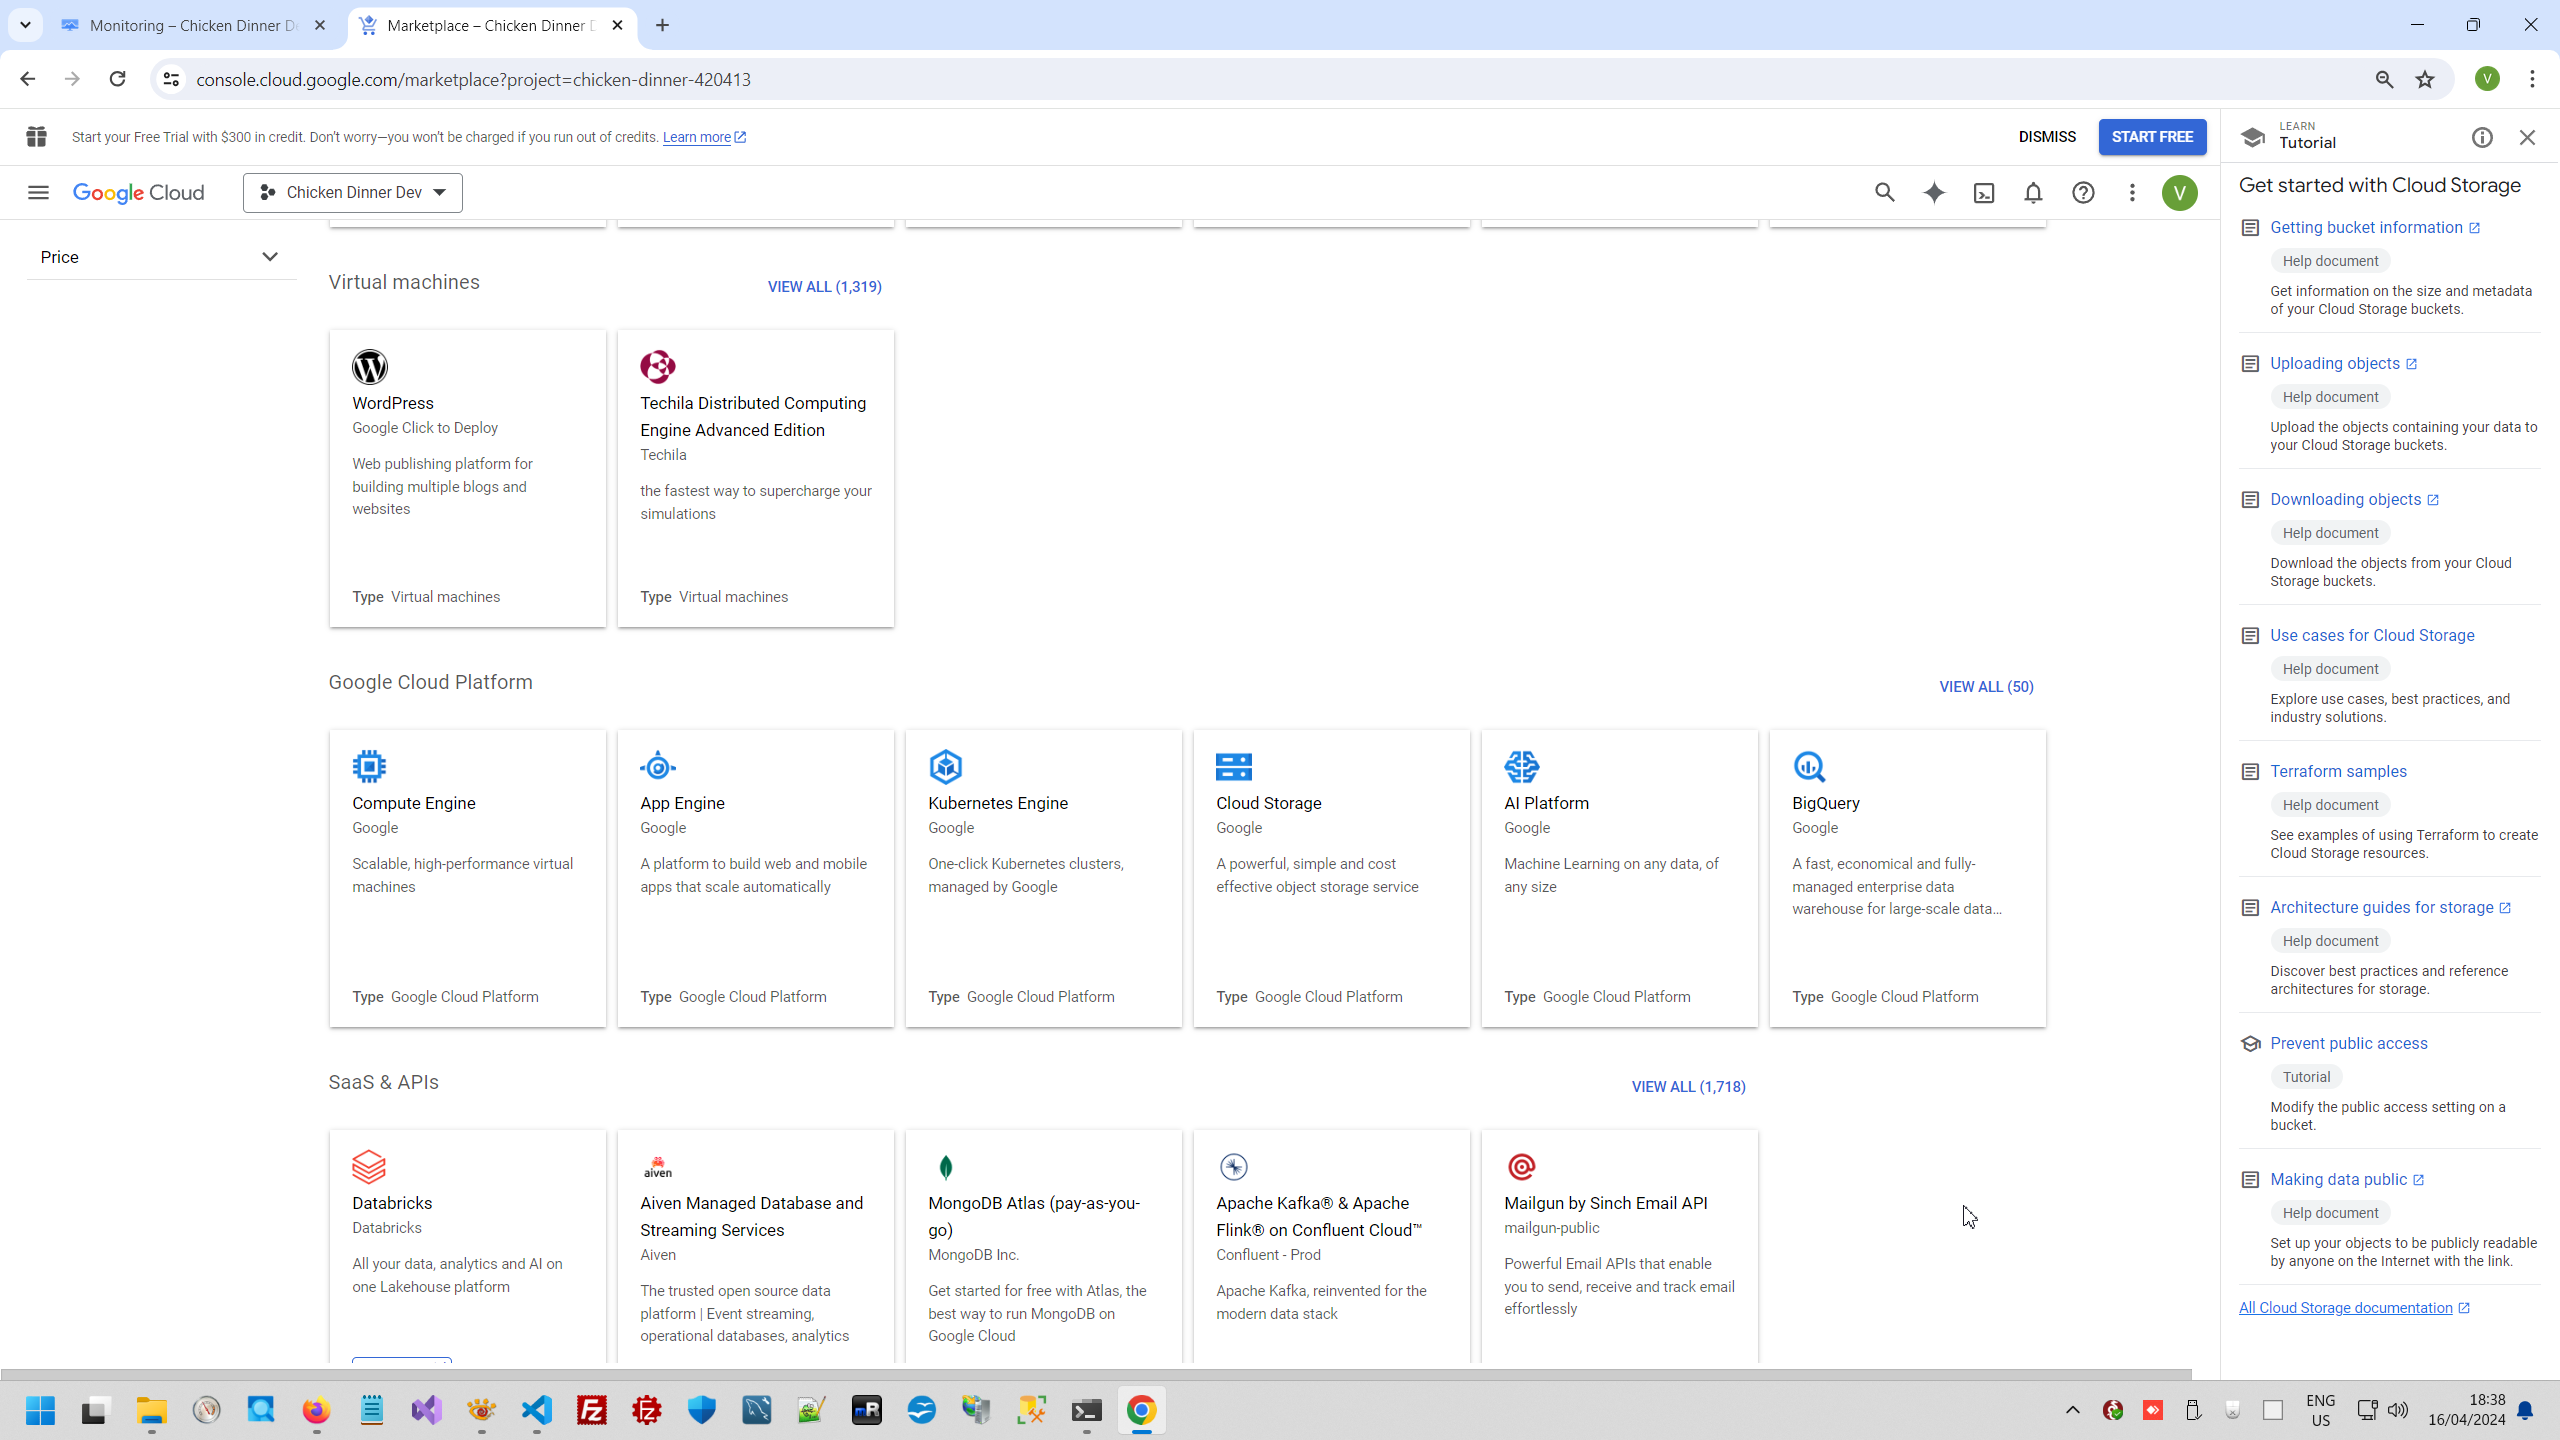This screenshot has width=2560, height=1440.
Task: Close the Tutorial side panel
Action: tap(2527, 137)
